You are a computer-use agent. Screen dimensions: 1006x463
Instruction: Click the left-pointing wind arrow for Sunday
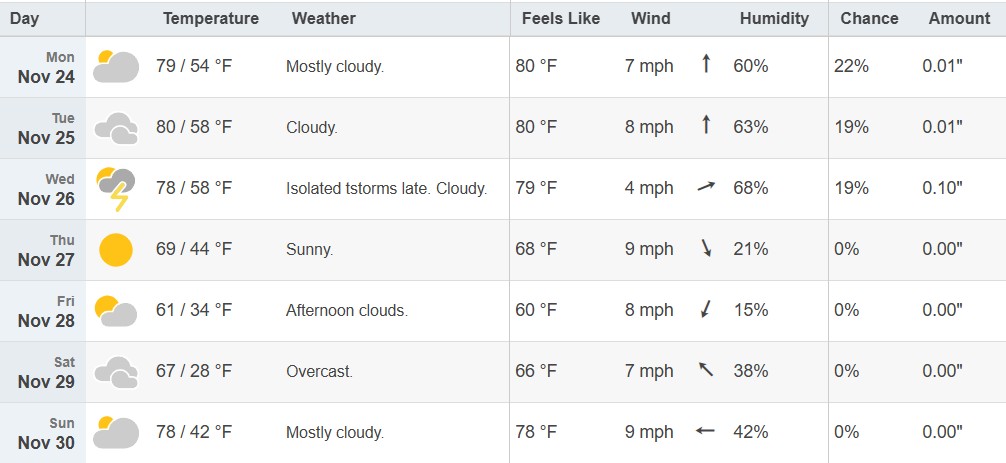[x=706, y=432]
